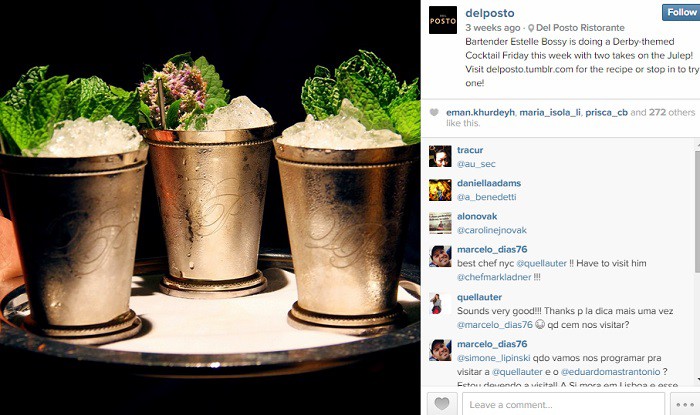Click the Leave a comment field
The width and height of the screenshot is (700, 415).
point(563,404)
